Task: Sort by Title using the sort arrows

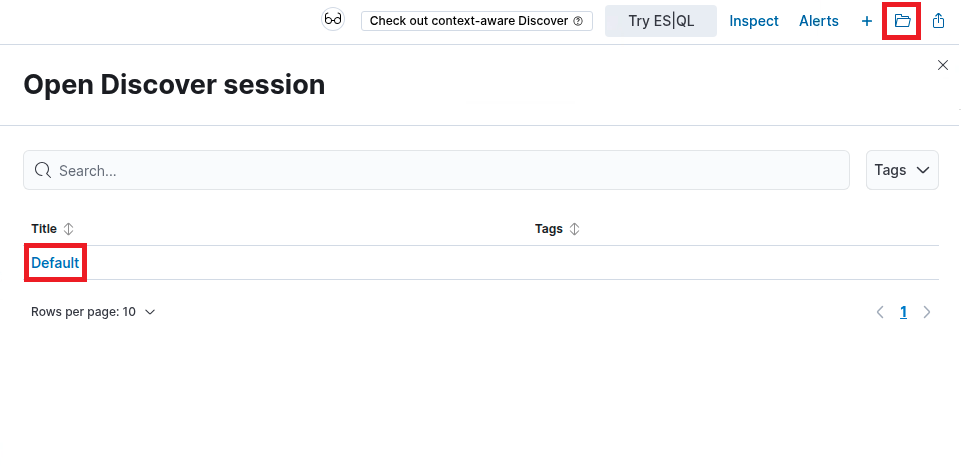Action: point(68,229)
